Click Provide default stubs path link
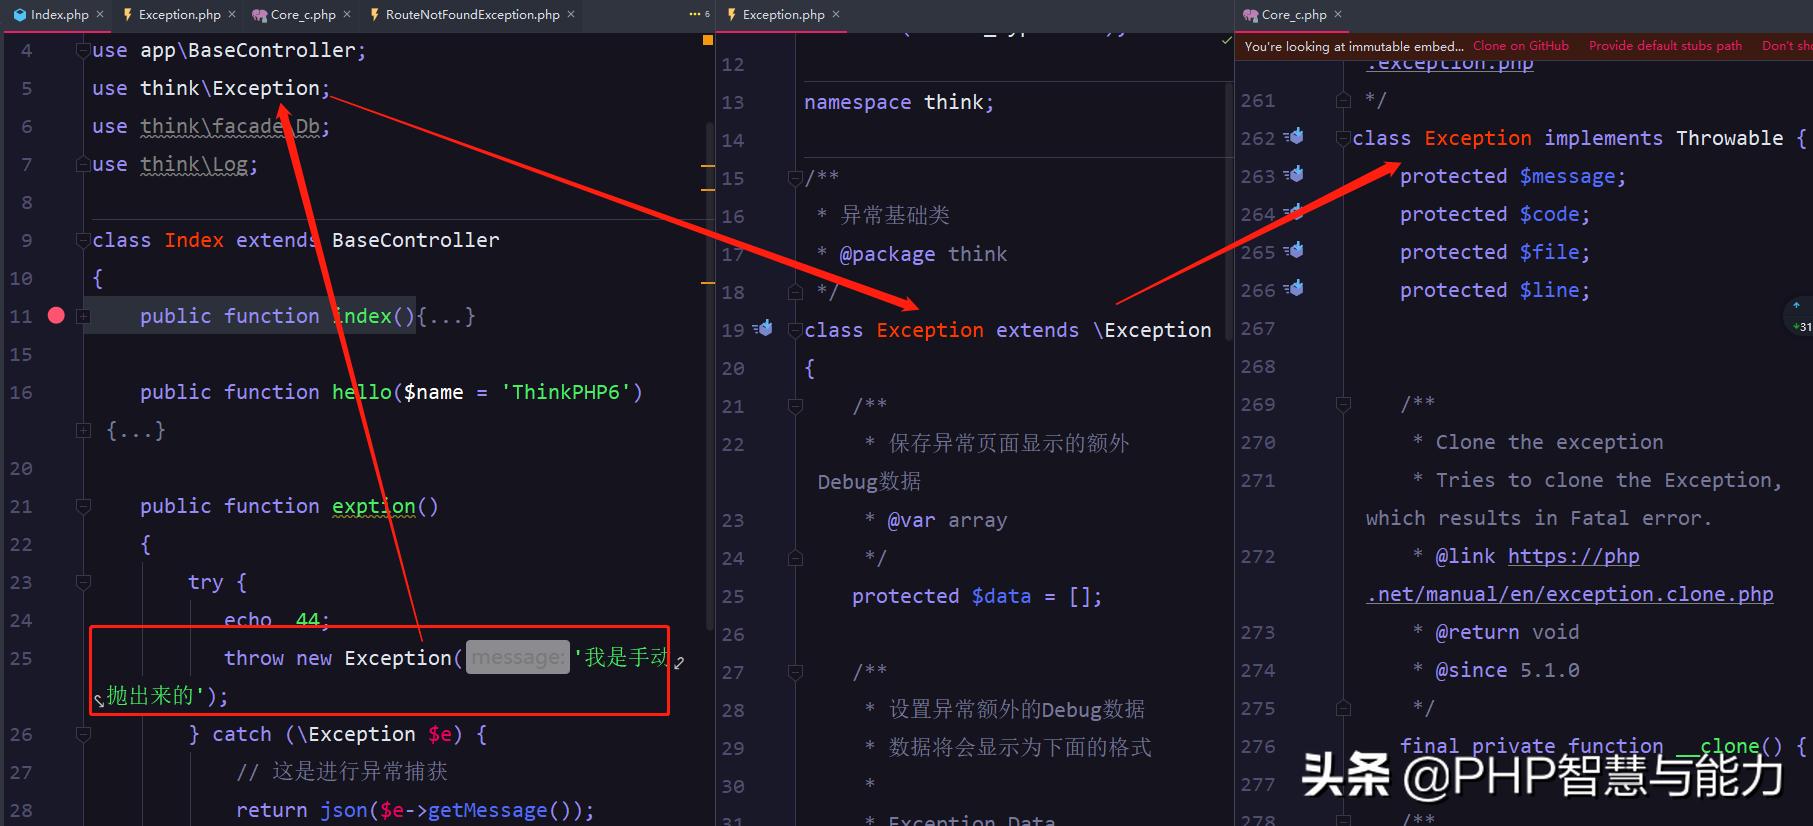The height and width of the screenshot is (826, 1813). (x=1665, y=46)
